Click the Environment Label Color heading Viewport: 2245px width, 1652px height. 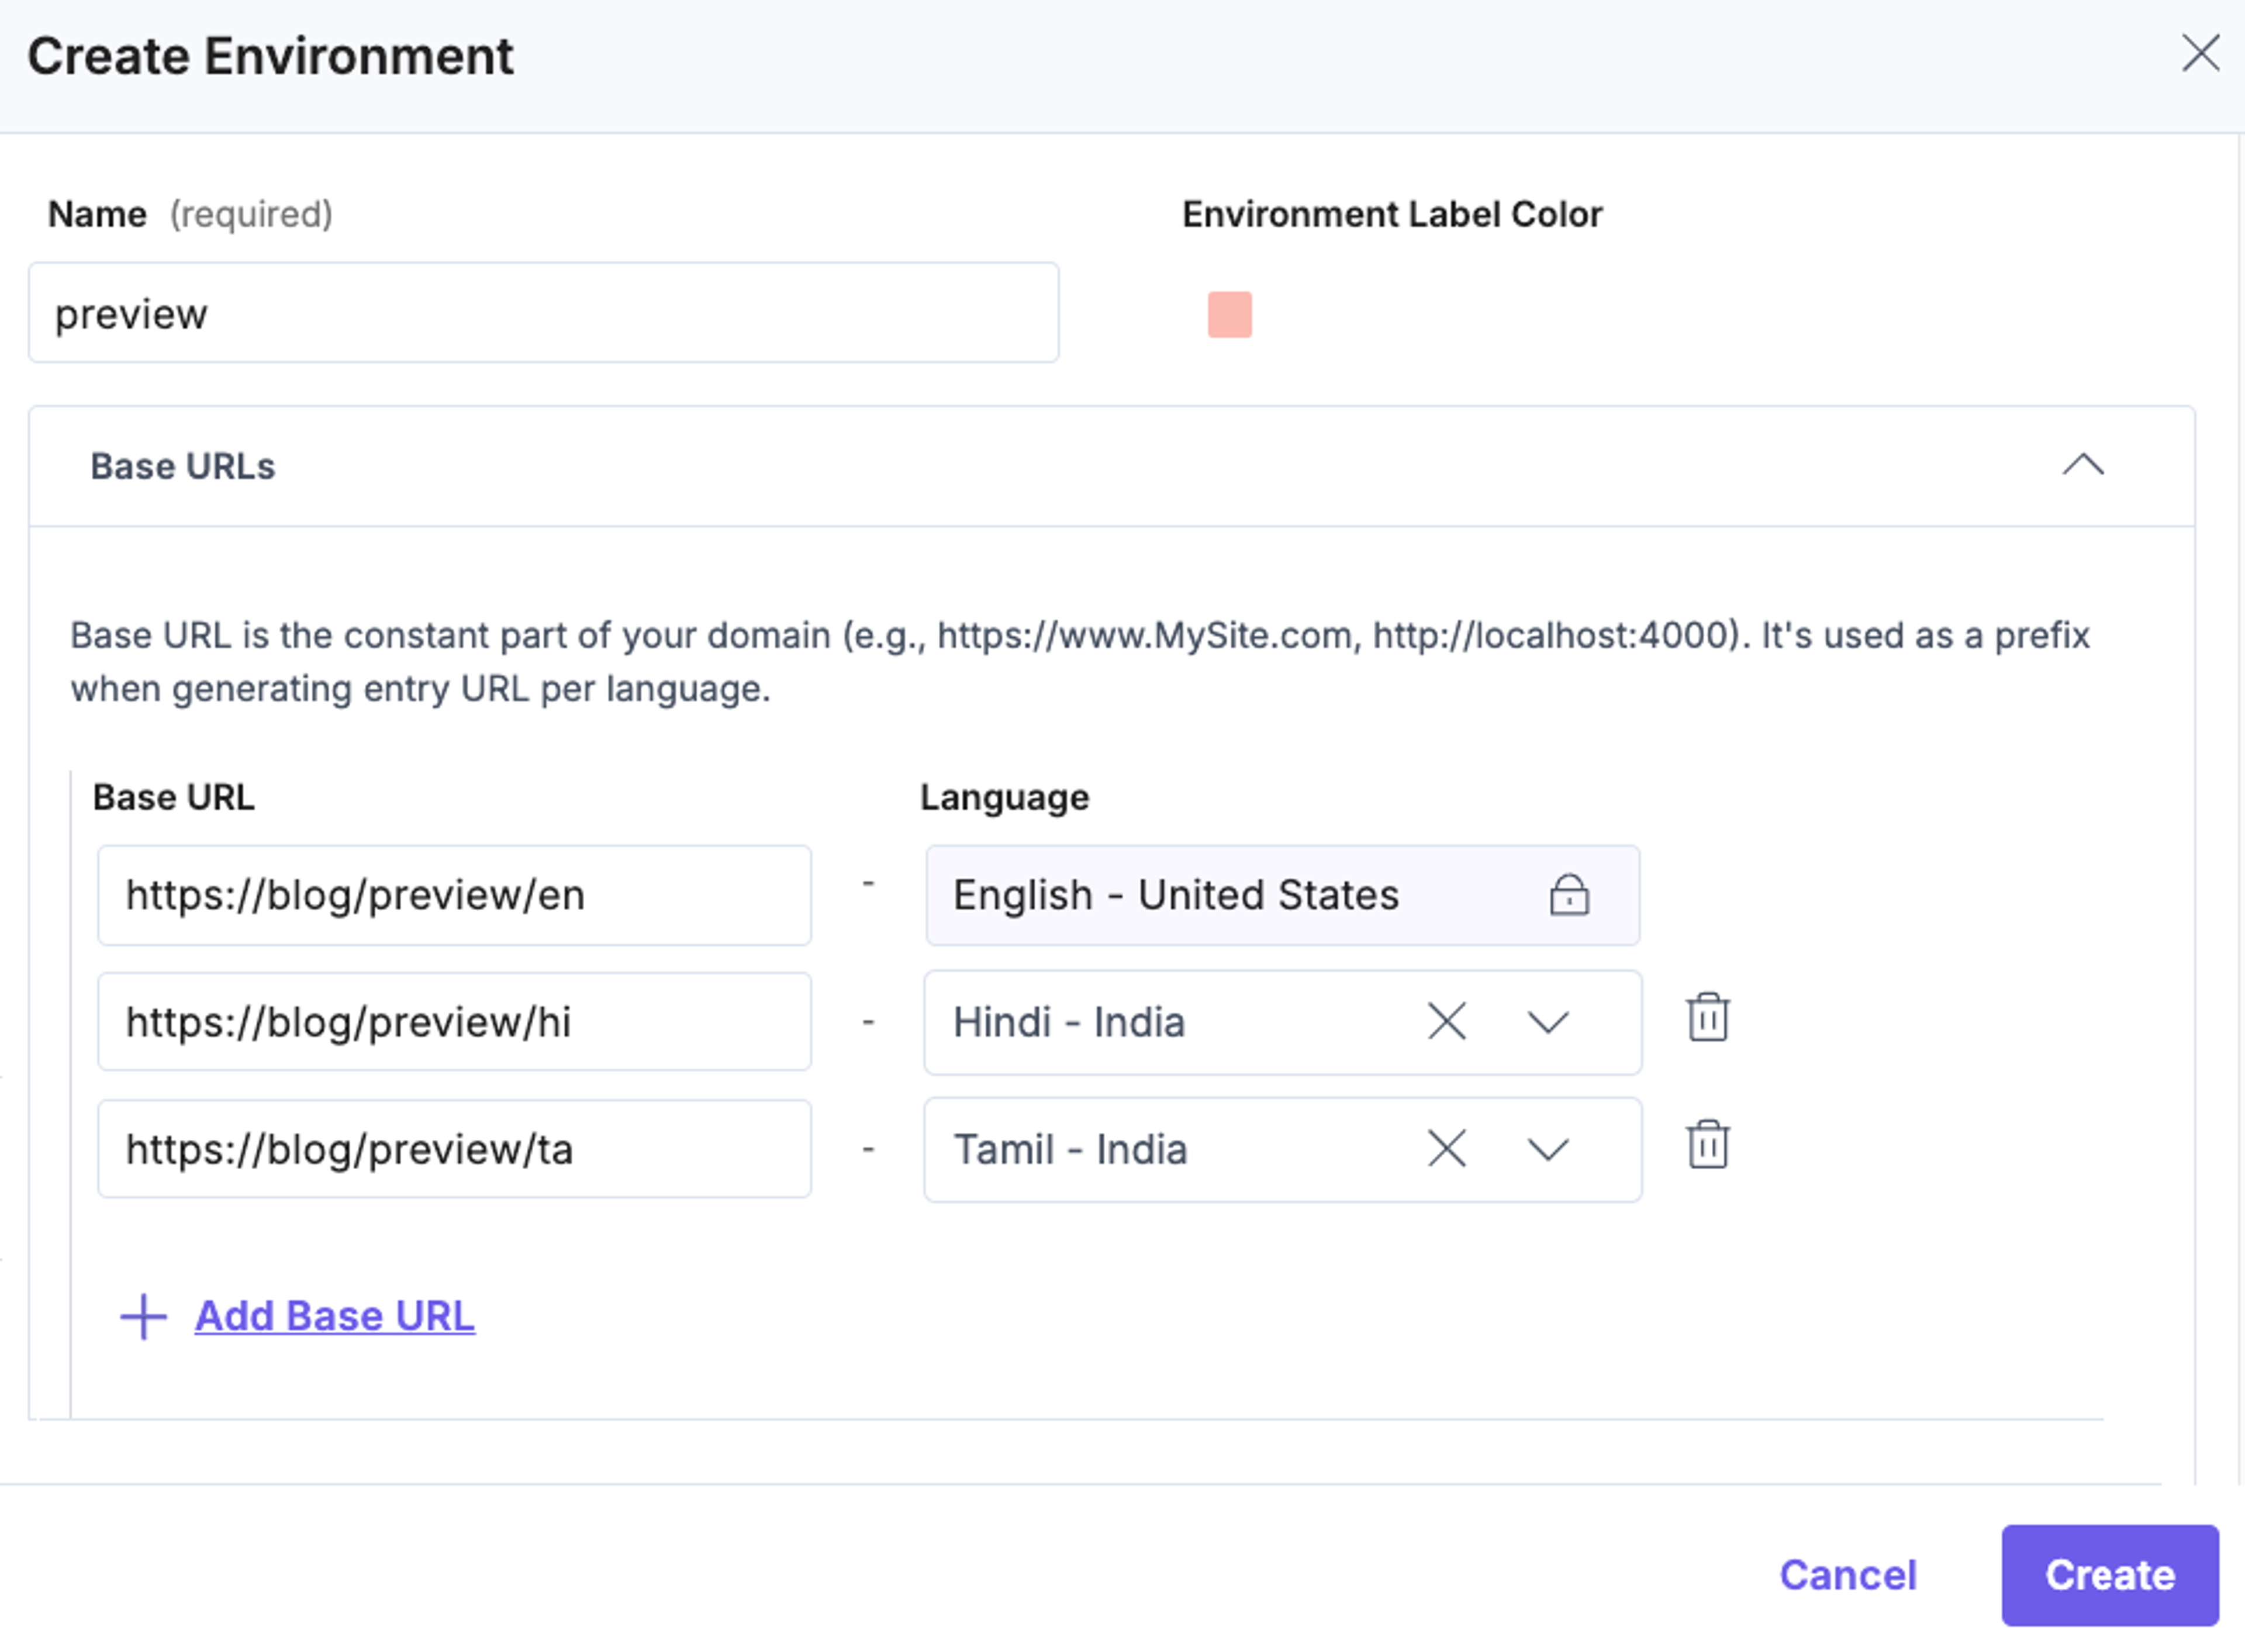pos(1392,214)
